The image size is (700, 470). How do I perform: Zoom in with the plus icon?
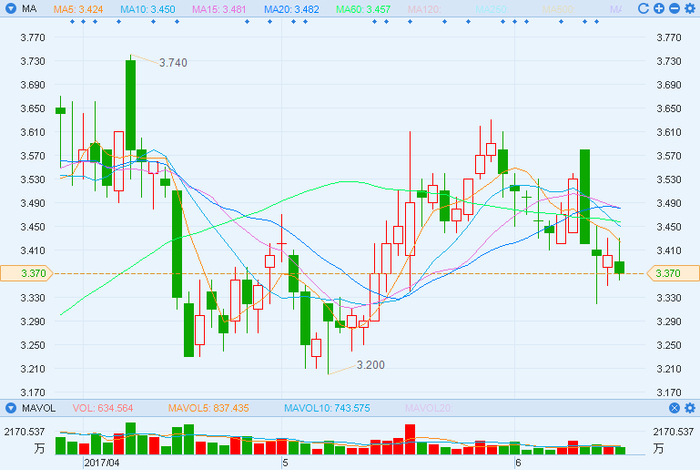point(659,8)
